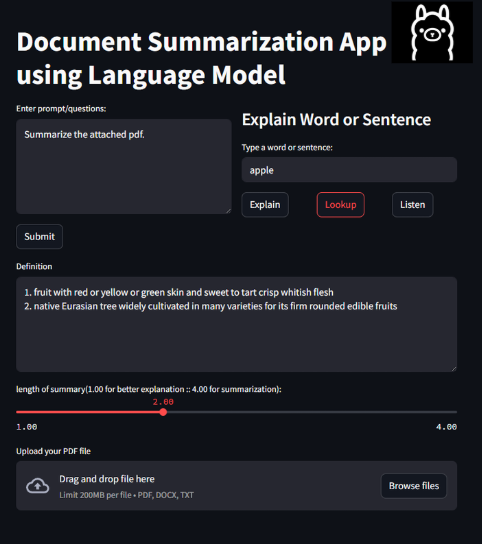Click the Listen button
Viewport: 482px width, 544px height.
pyautogui.click(x=413, y=205)
